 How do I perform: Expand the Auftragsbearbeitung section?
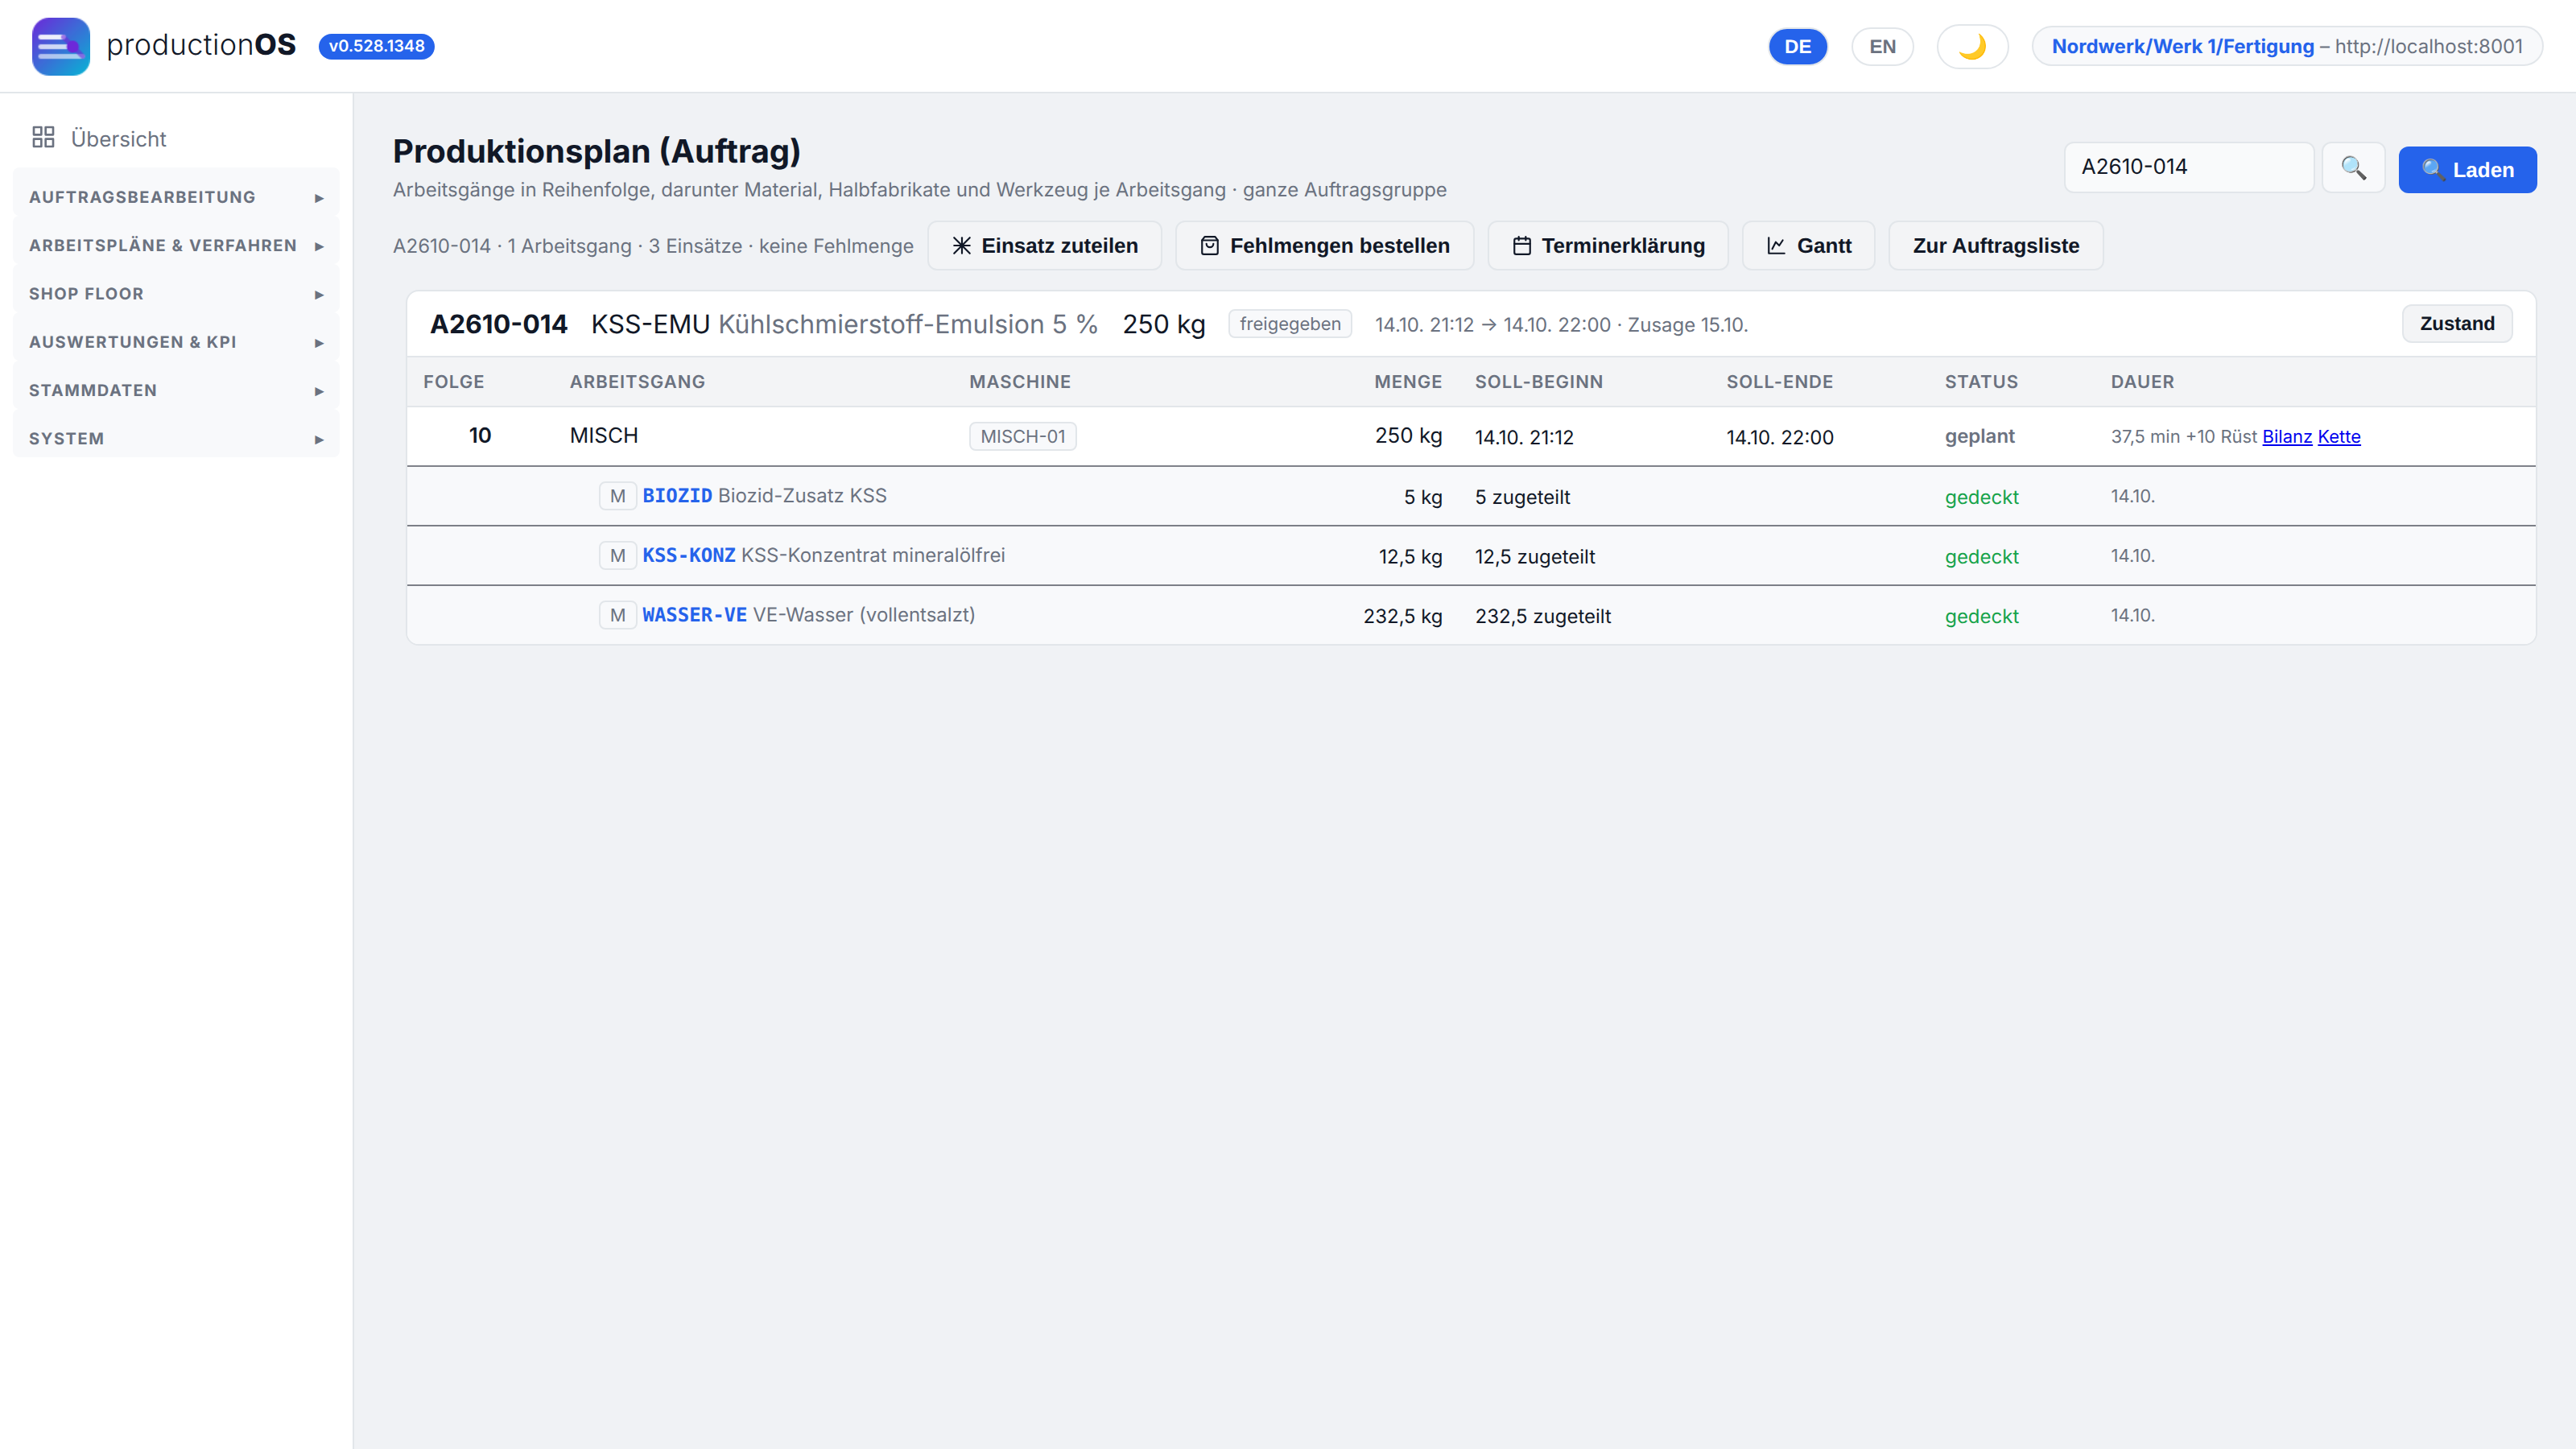(x=176, y=197)
